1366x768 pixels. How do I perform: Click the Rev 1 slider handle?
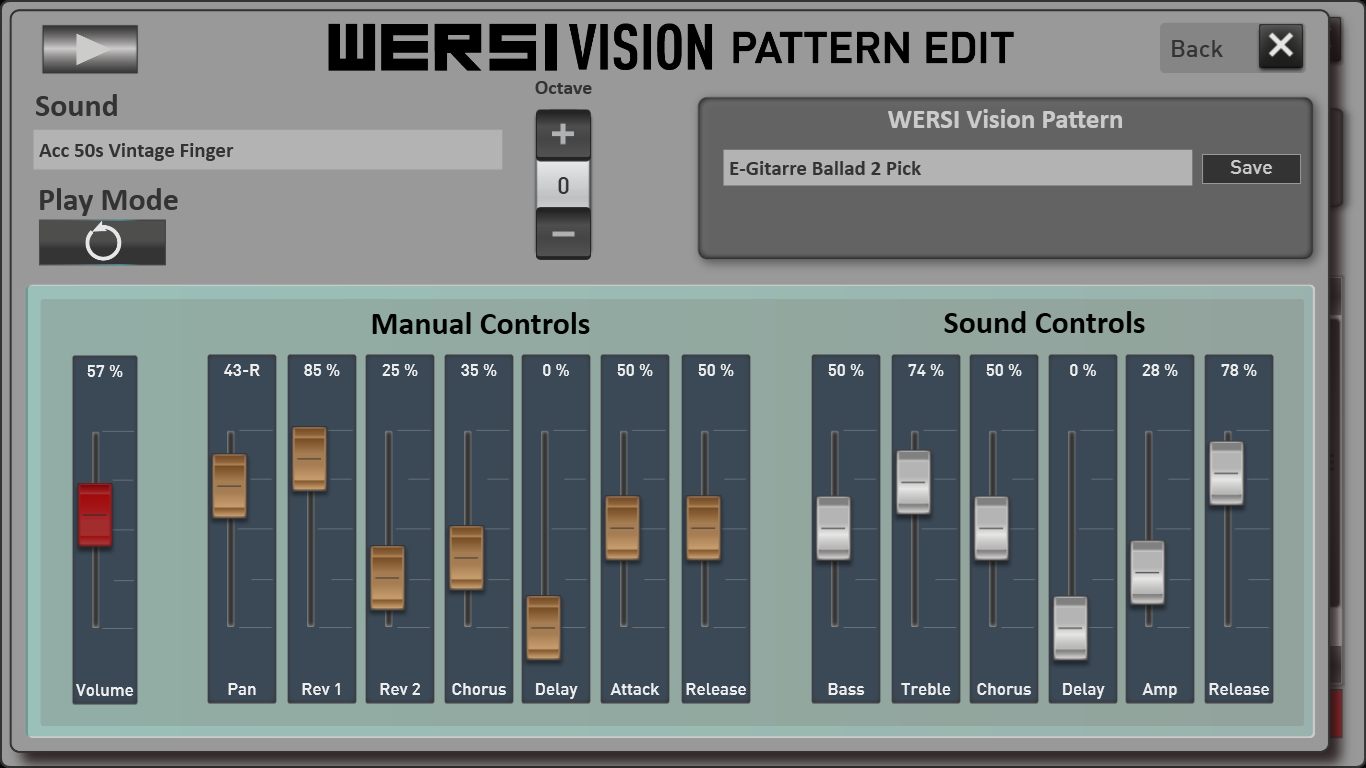[310, 459]
